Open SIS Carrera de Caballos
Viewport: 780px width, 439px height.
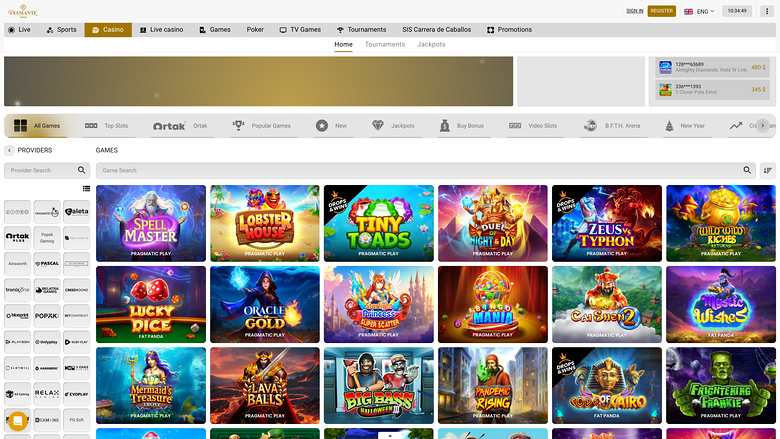[x=436, y=30]
